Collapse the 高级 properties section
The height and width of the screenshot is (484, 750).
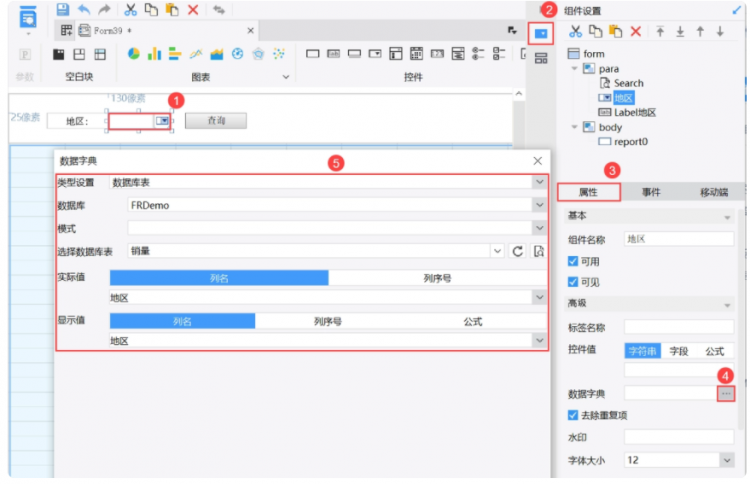click(727, 305)
